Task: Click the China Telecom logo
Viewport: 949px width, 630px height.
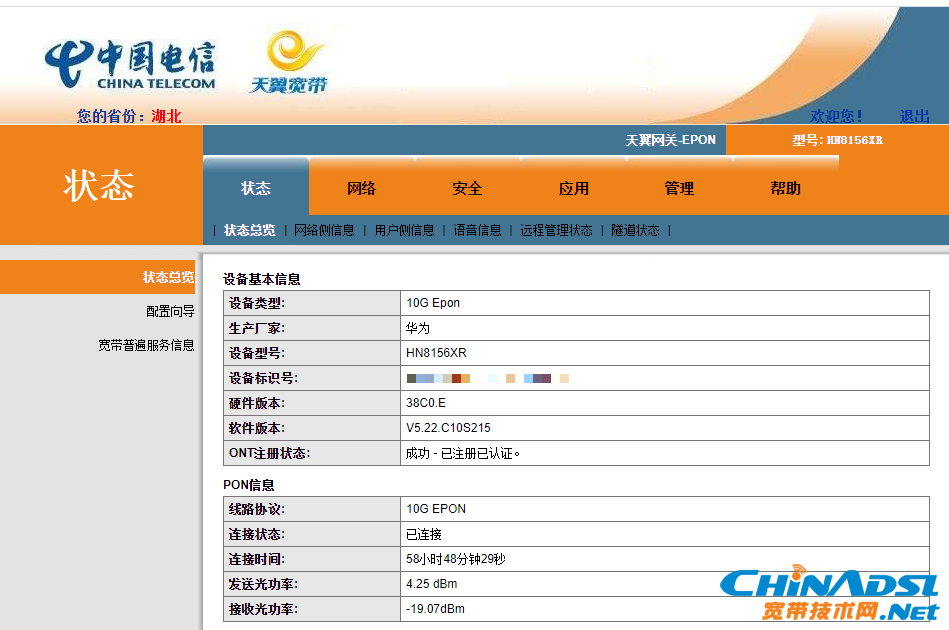Action: [x=130, y=65]
